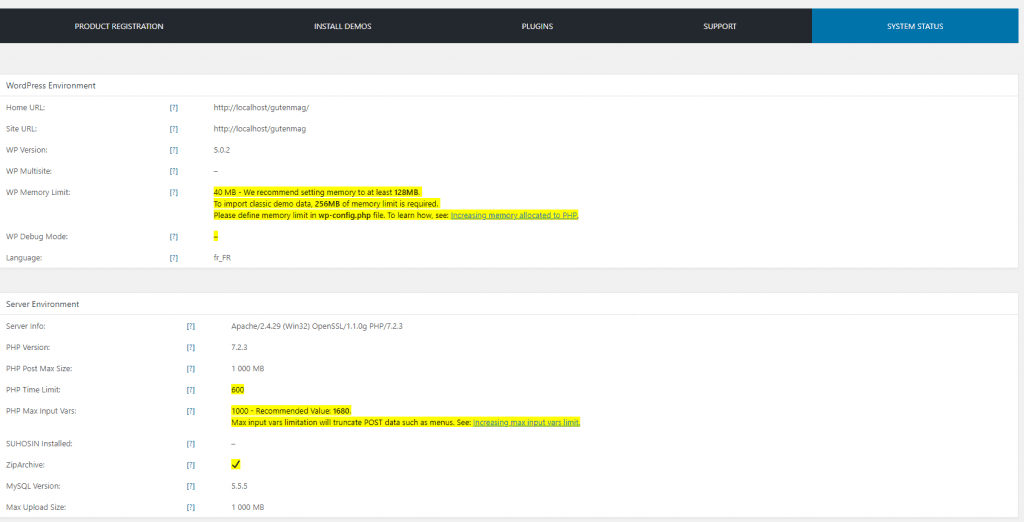Image resolution: width=1024 pixels, height=522 pixels.
Task: Click the help icon beside Max Upload Size
Action: tap(191, 507)
